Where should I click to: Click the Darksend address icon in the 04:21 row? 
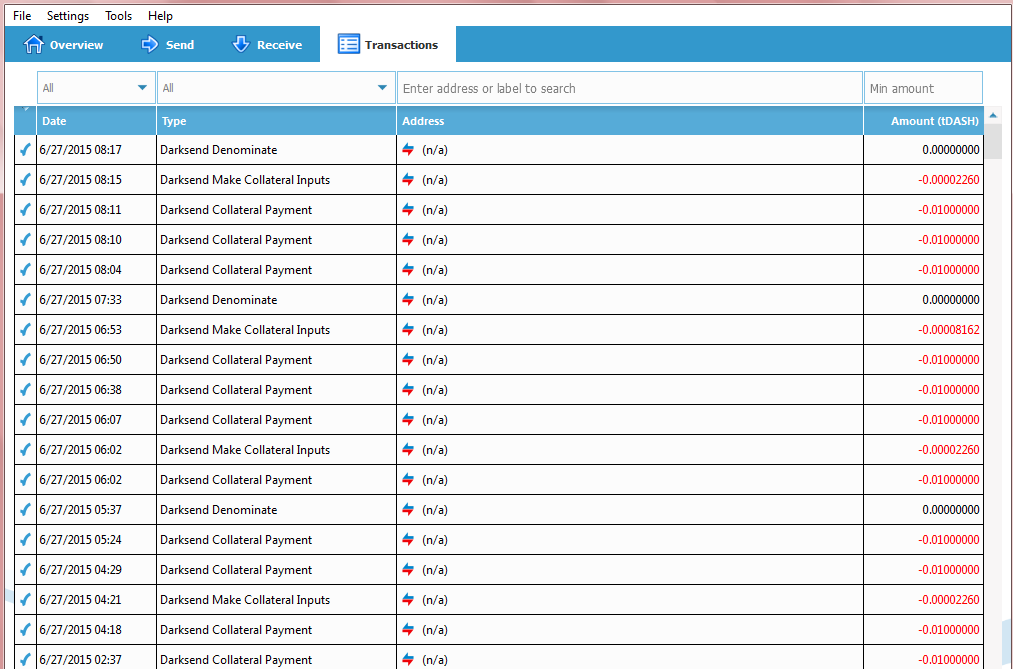(408, 600)
